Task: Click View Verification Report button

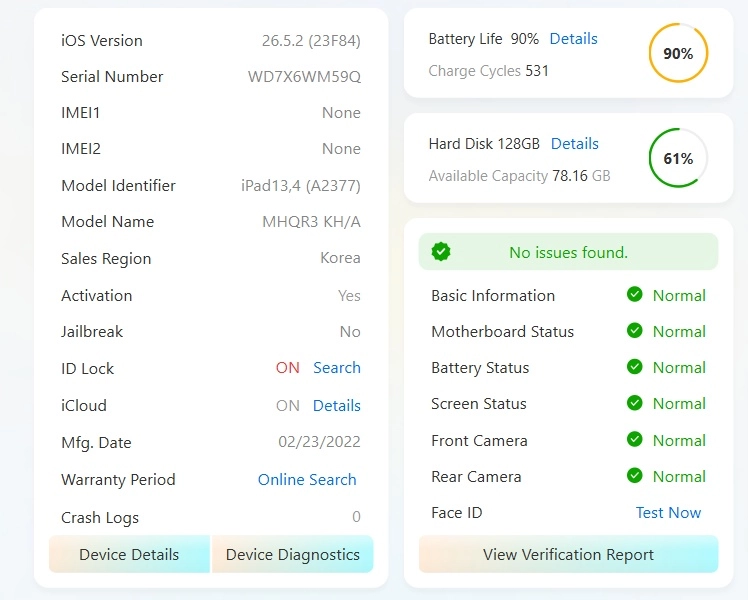Action: pos(568,554)
